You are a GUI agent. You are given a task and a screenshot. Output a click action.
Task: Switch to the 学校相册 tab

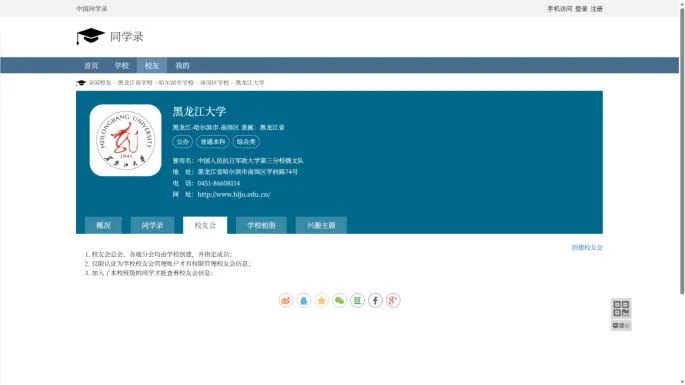pyautogui.click(x=261, y=225)
